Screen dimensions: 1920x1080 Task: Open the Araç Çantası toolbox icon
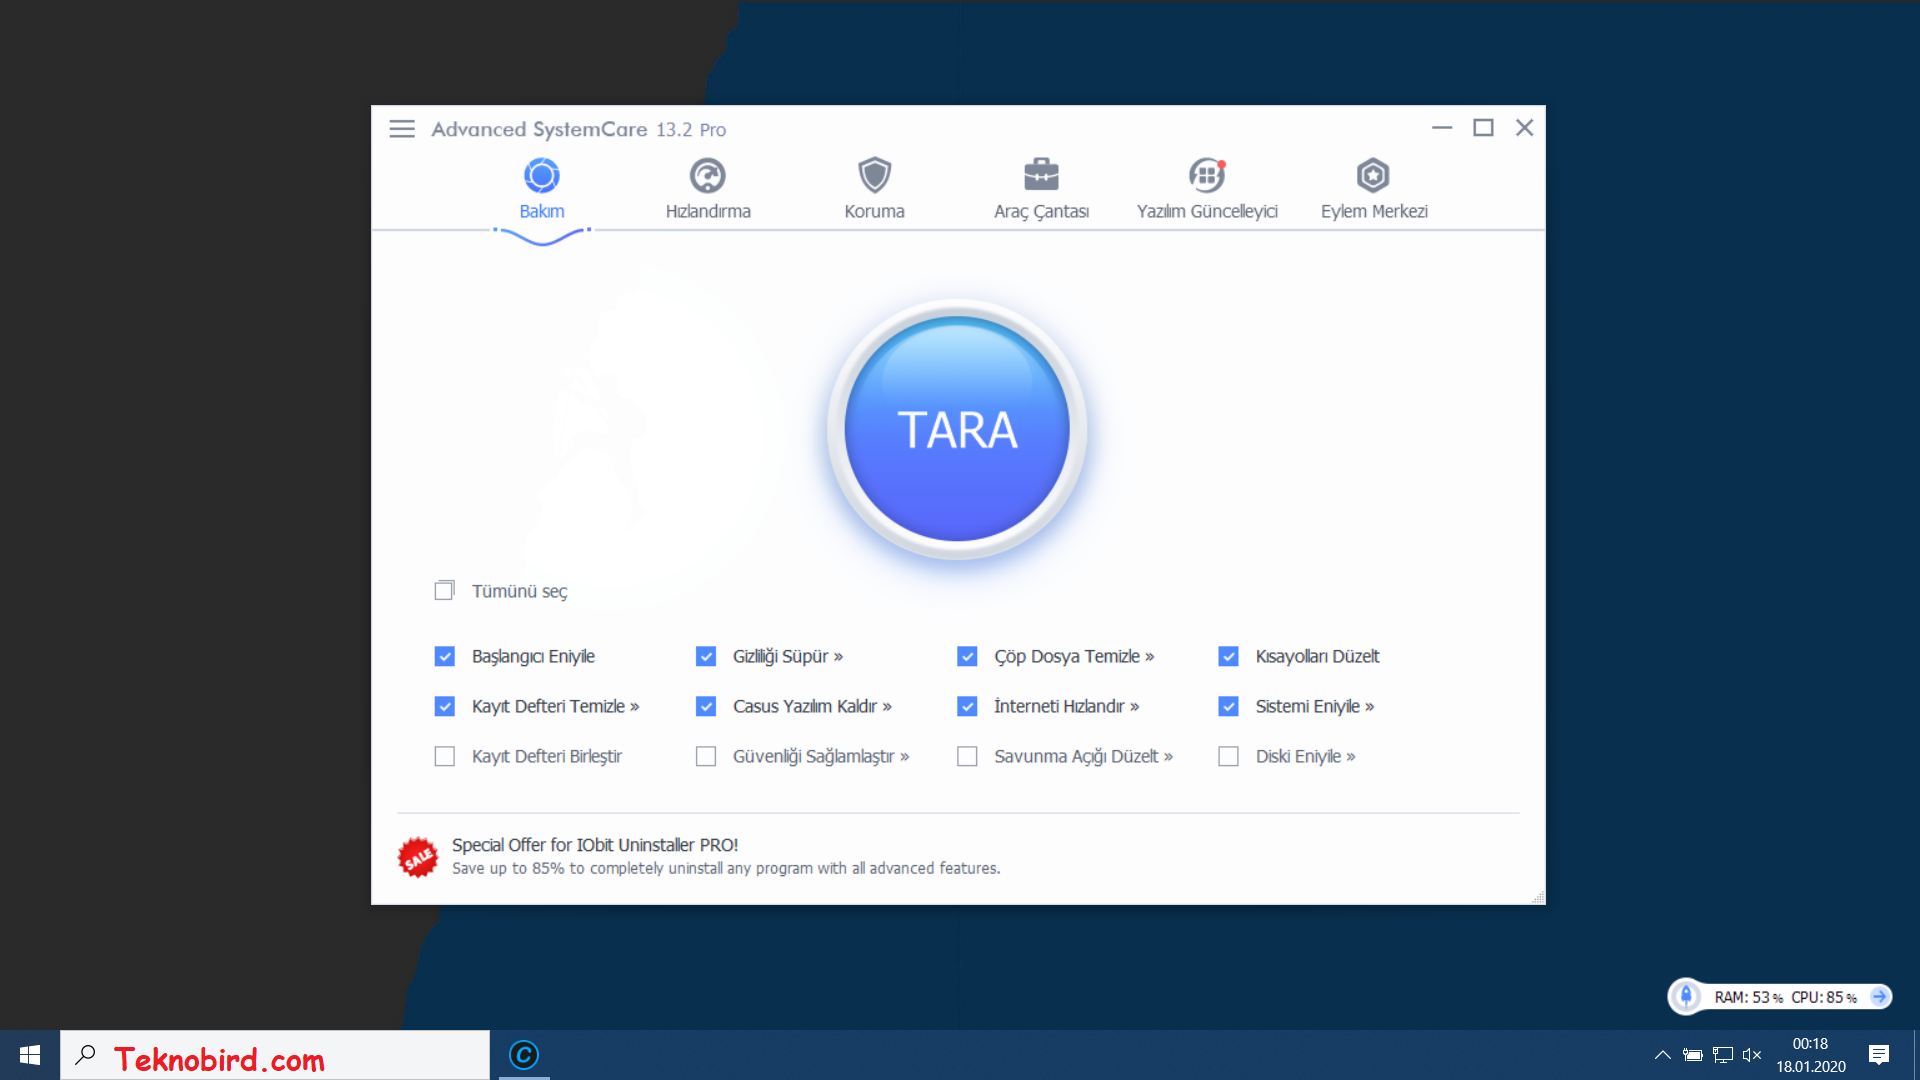tap(1041, 175)
